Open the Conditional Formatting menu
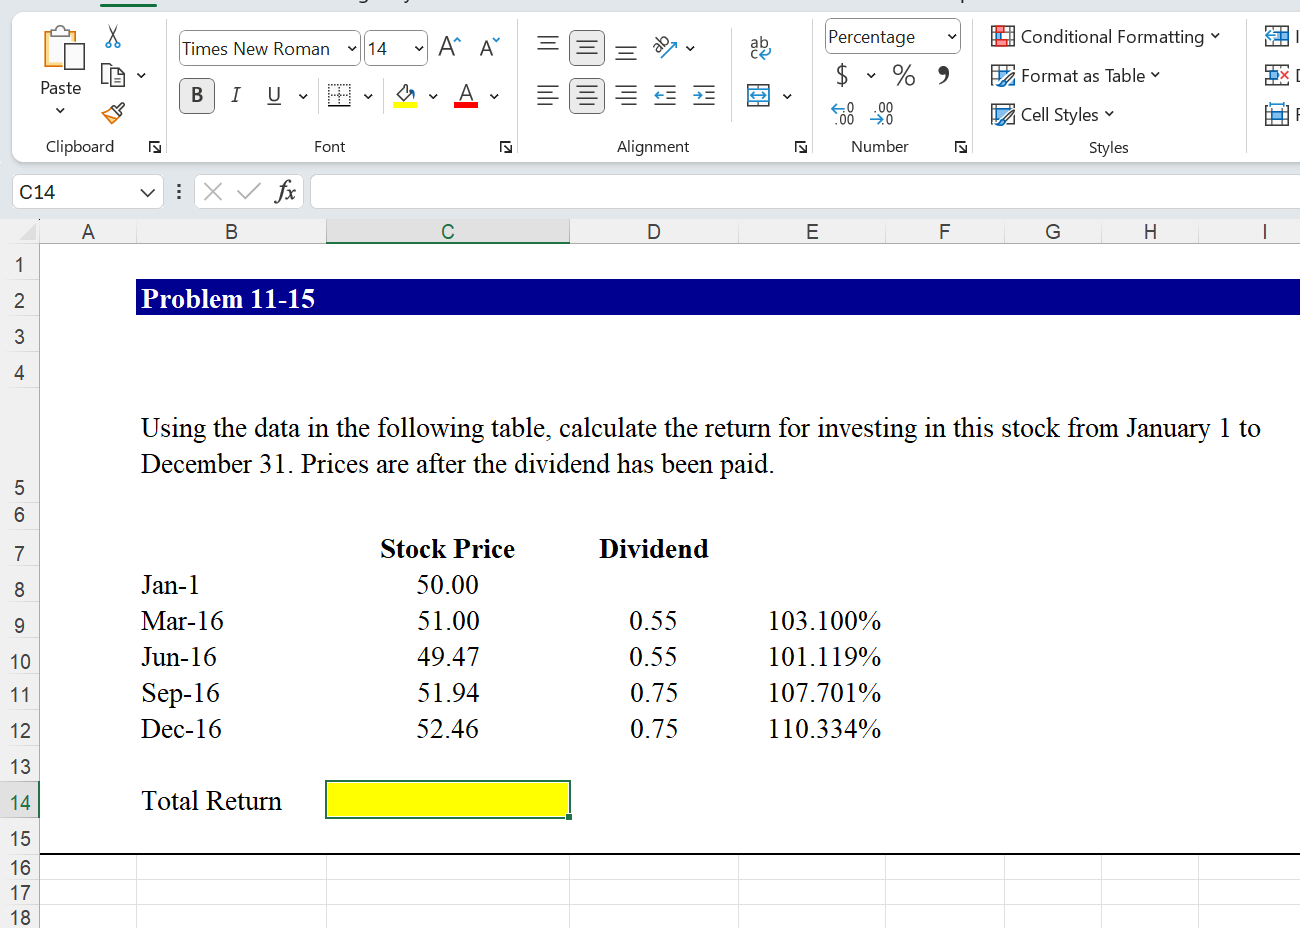The image size is (1300, 928). pos(1105,36)
